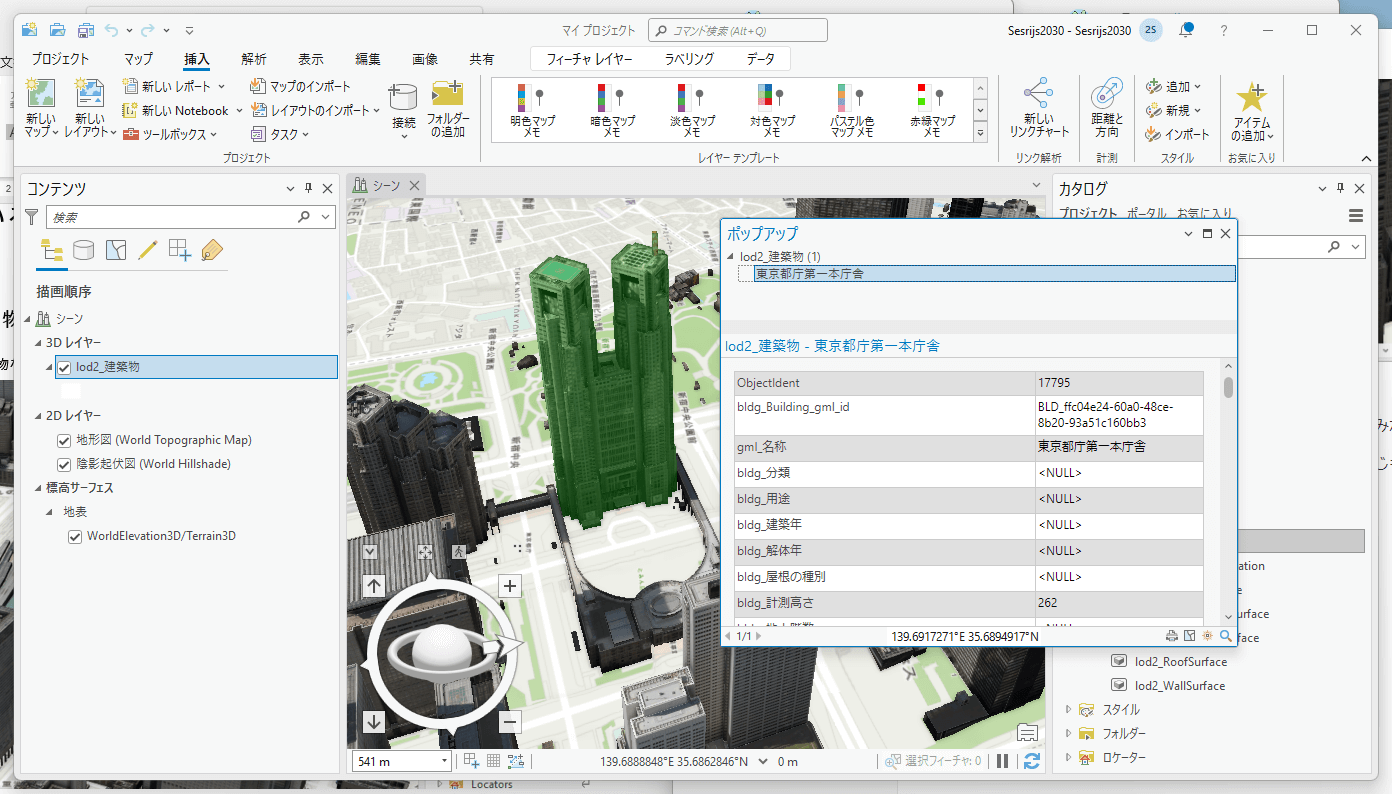Open the 表示 (View) ribbon tab
Screen dimensions: 1392x794
pyautogui.click(x=310, y=59)
